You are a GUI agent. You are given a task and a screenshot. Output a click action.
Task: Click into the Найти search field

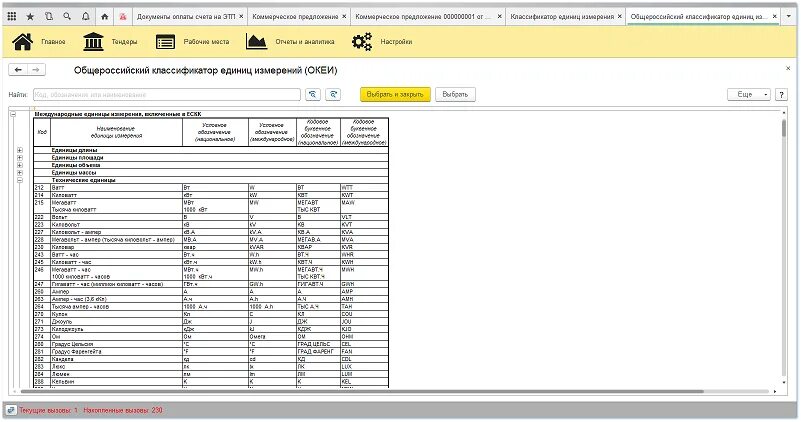[167, 95]
